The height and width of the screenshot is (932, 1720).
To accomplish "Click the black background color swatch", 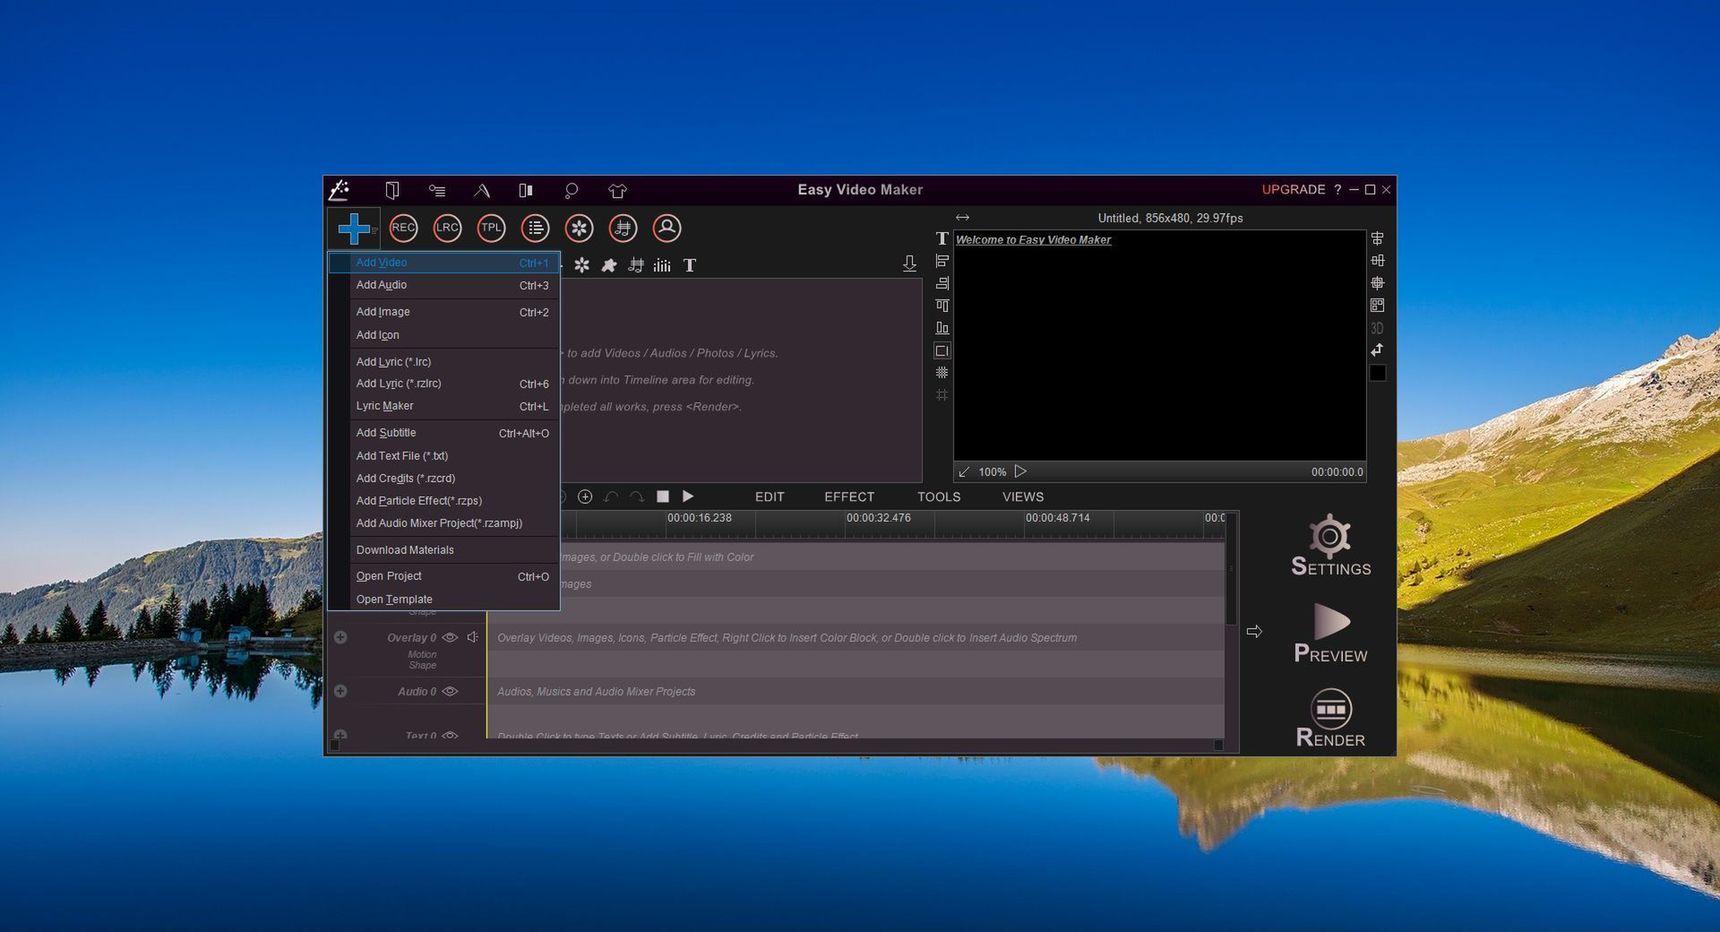I will [x=1377, y=373].
